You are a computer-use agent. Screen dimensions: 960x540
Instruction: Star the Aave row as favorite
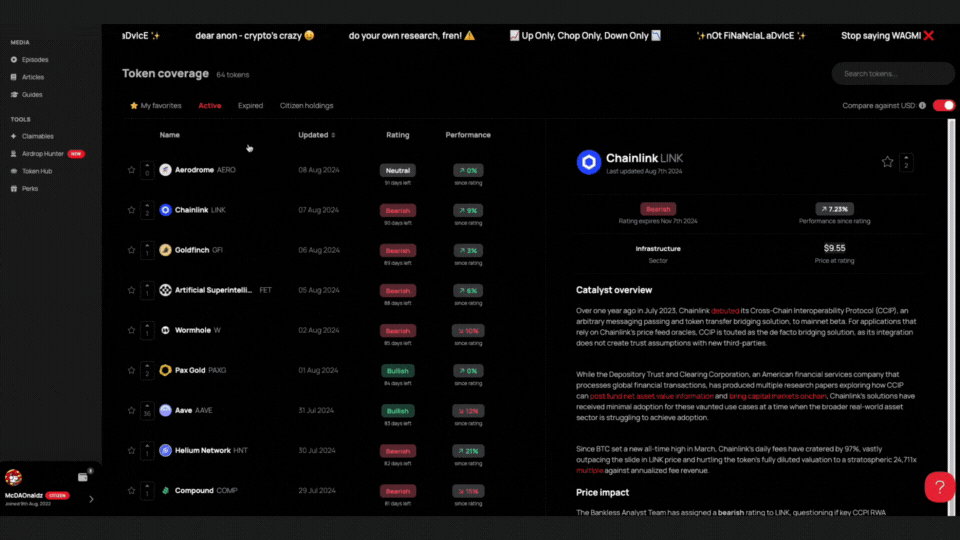[131, 410]
